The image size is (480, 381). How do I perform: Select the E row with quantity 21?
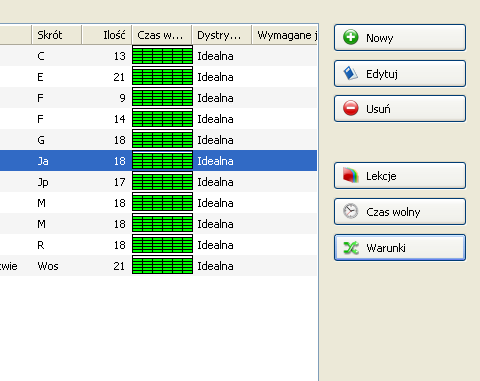[x=158, y=77]
